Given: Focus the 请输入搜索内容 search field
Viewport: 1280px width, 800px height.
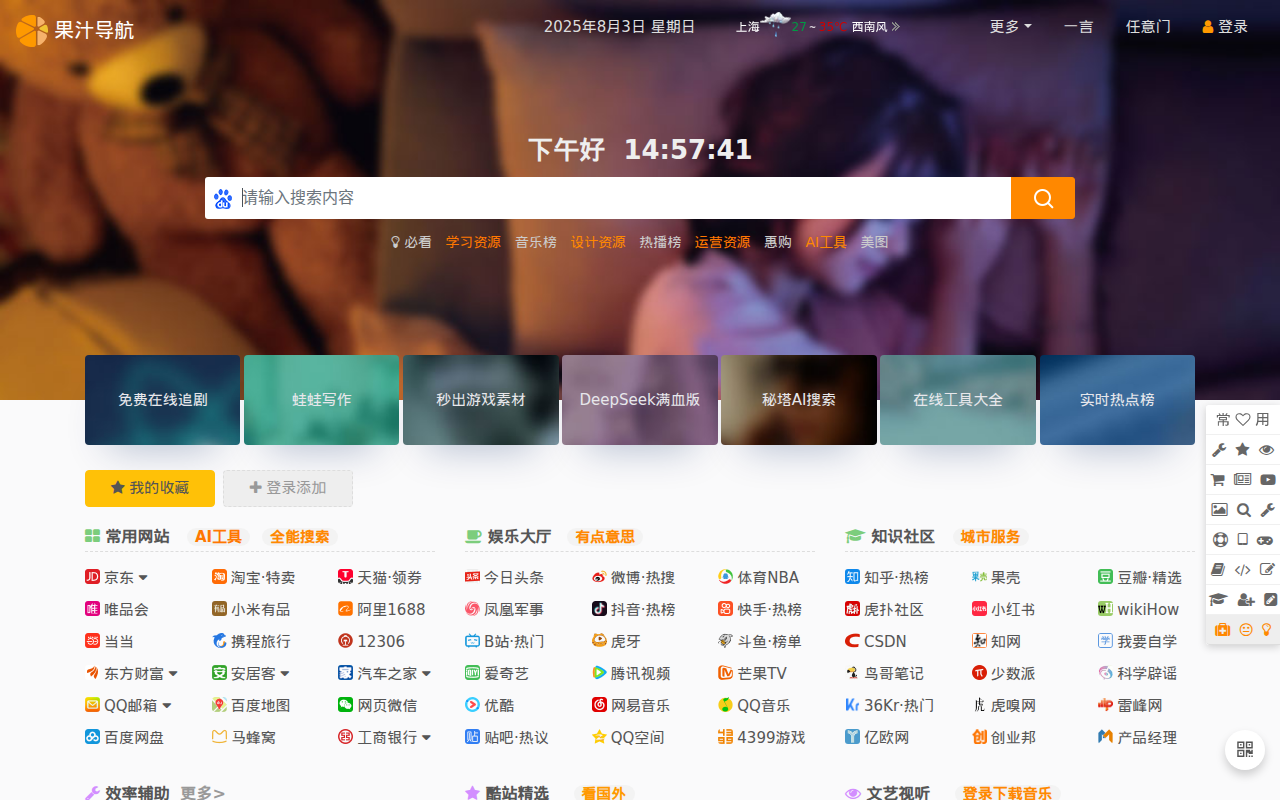Looking at the screenshot, I should pyautogui.click(x=624, y=198).
